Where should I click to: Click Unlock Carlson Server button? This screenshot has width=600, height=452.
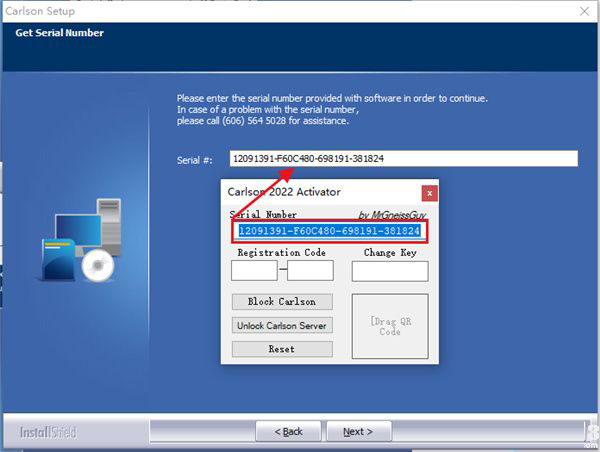point(282,325)
